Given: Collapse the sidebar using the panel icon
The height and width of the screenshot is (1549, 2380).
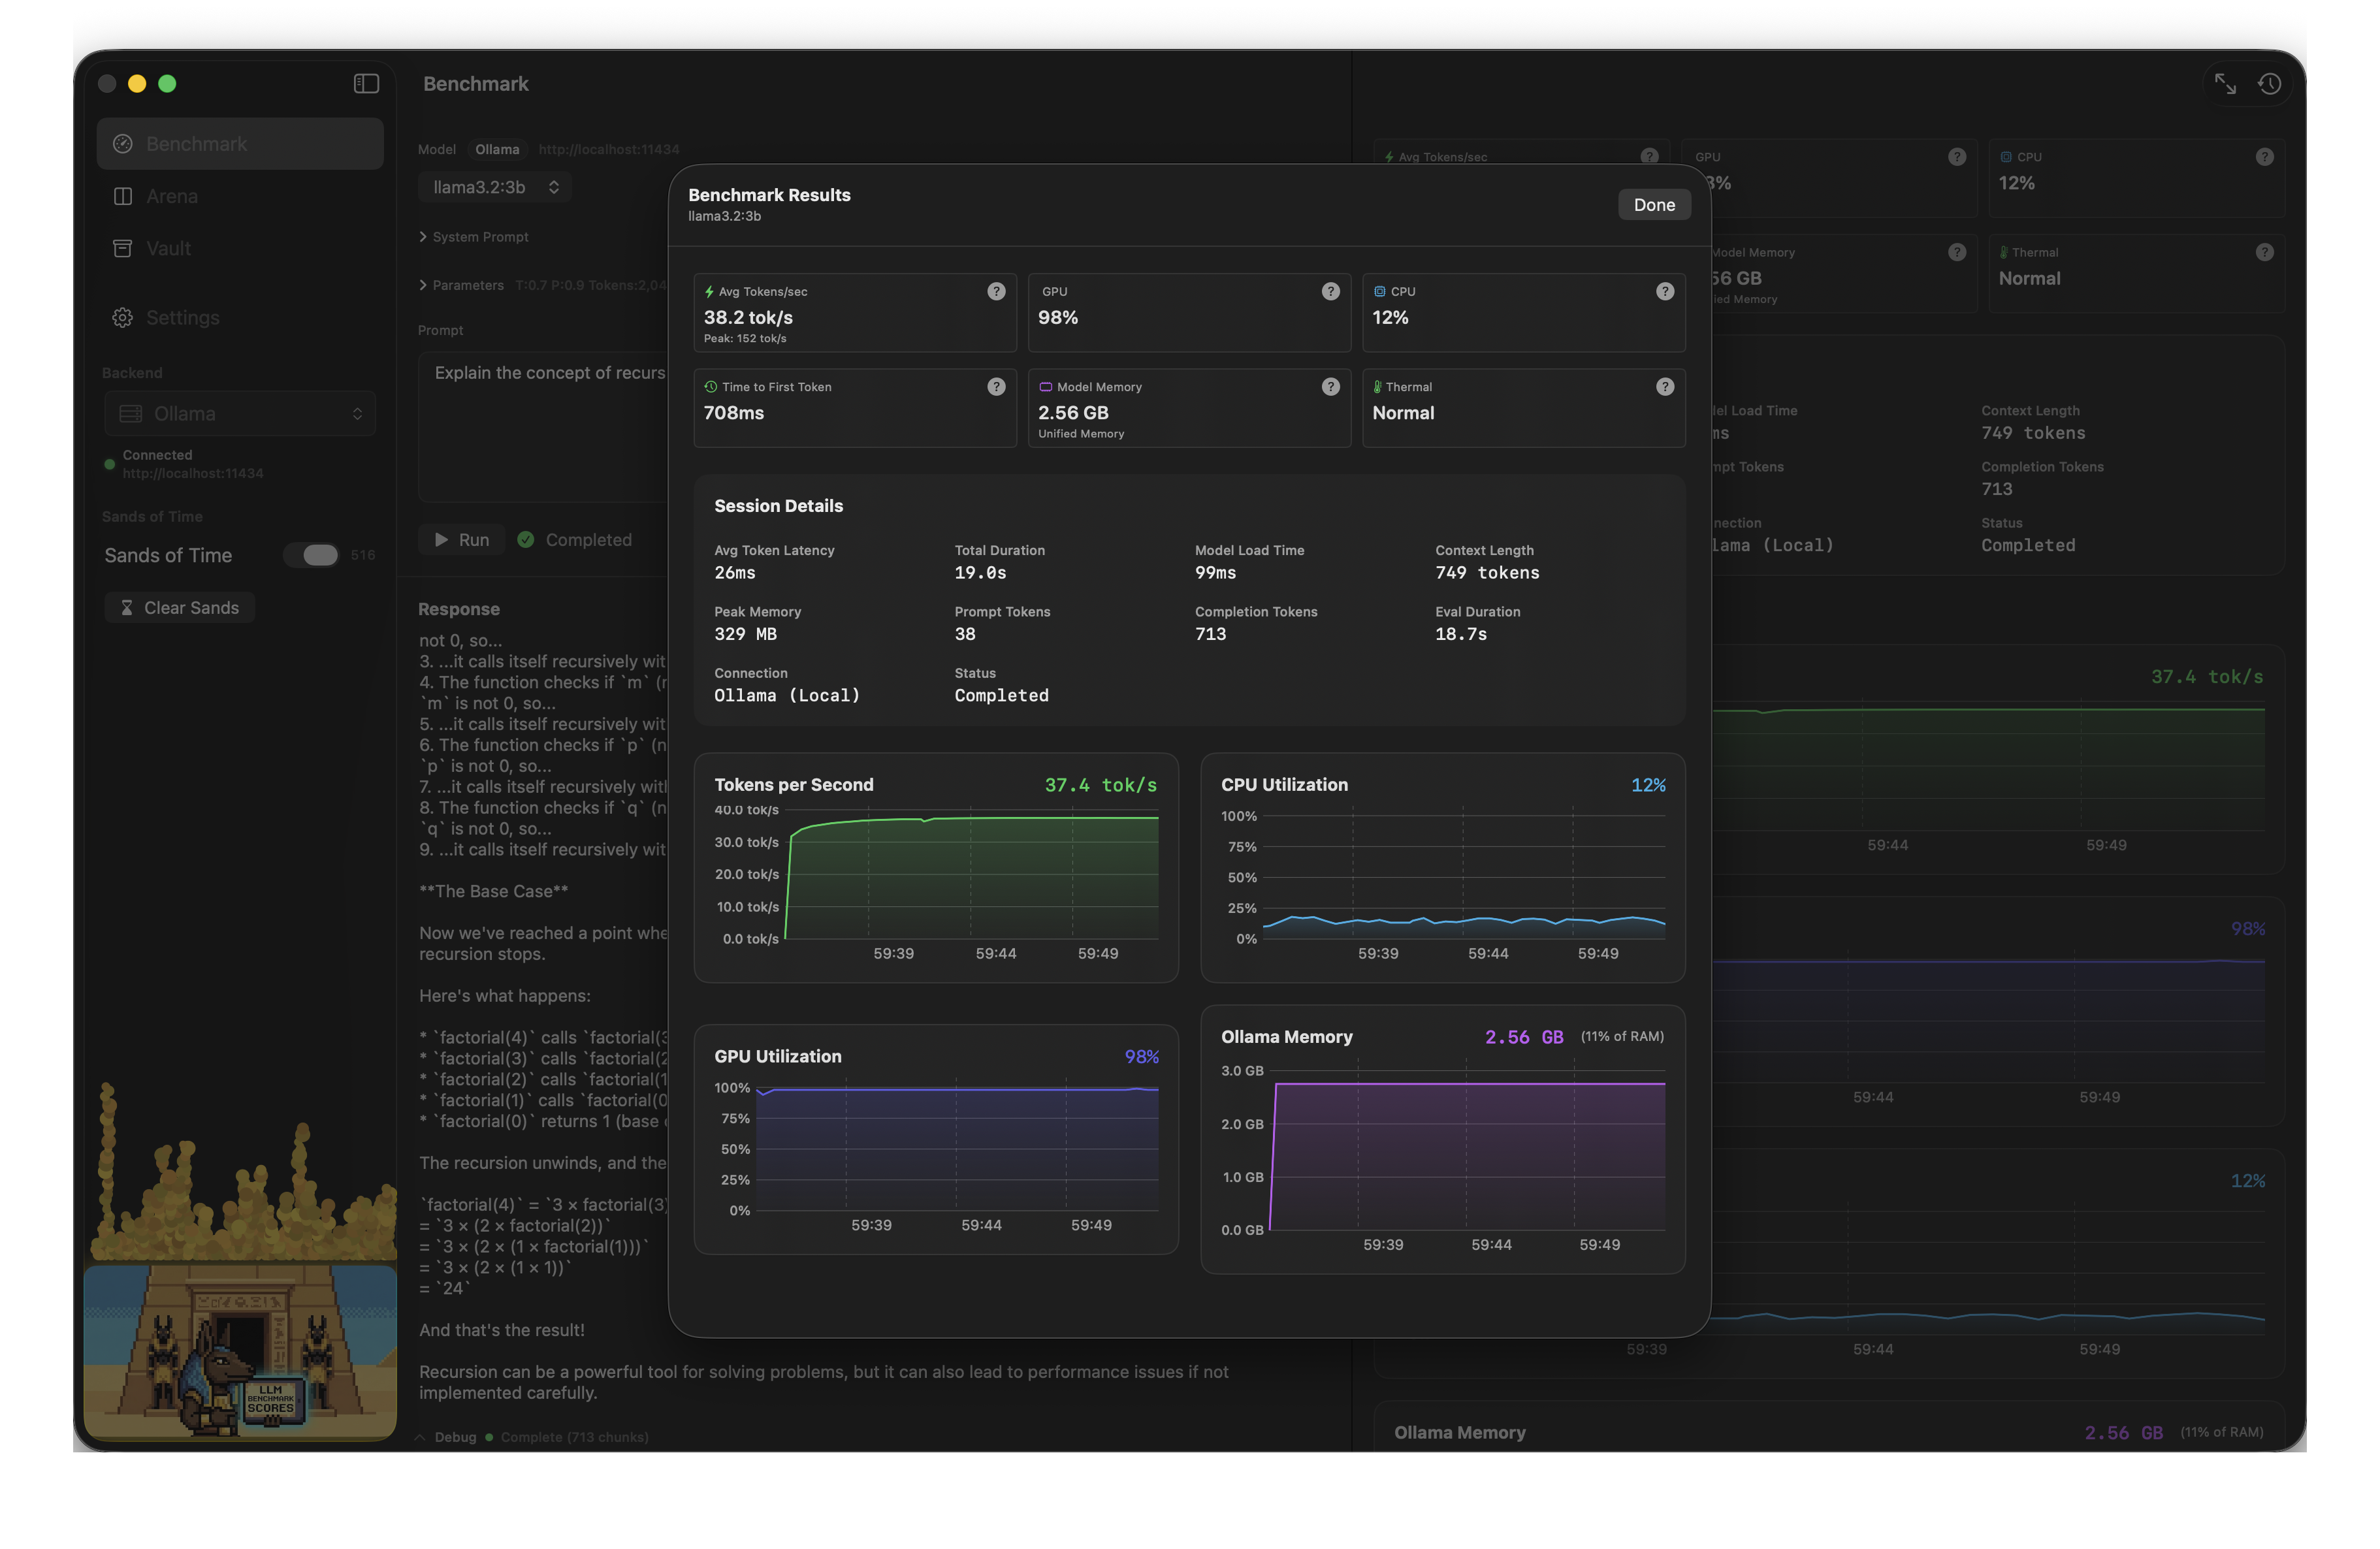Looking at the screenshot, I should pos(366,83).
